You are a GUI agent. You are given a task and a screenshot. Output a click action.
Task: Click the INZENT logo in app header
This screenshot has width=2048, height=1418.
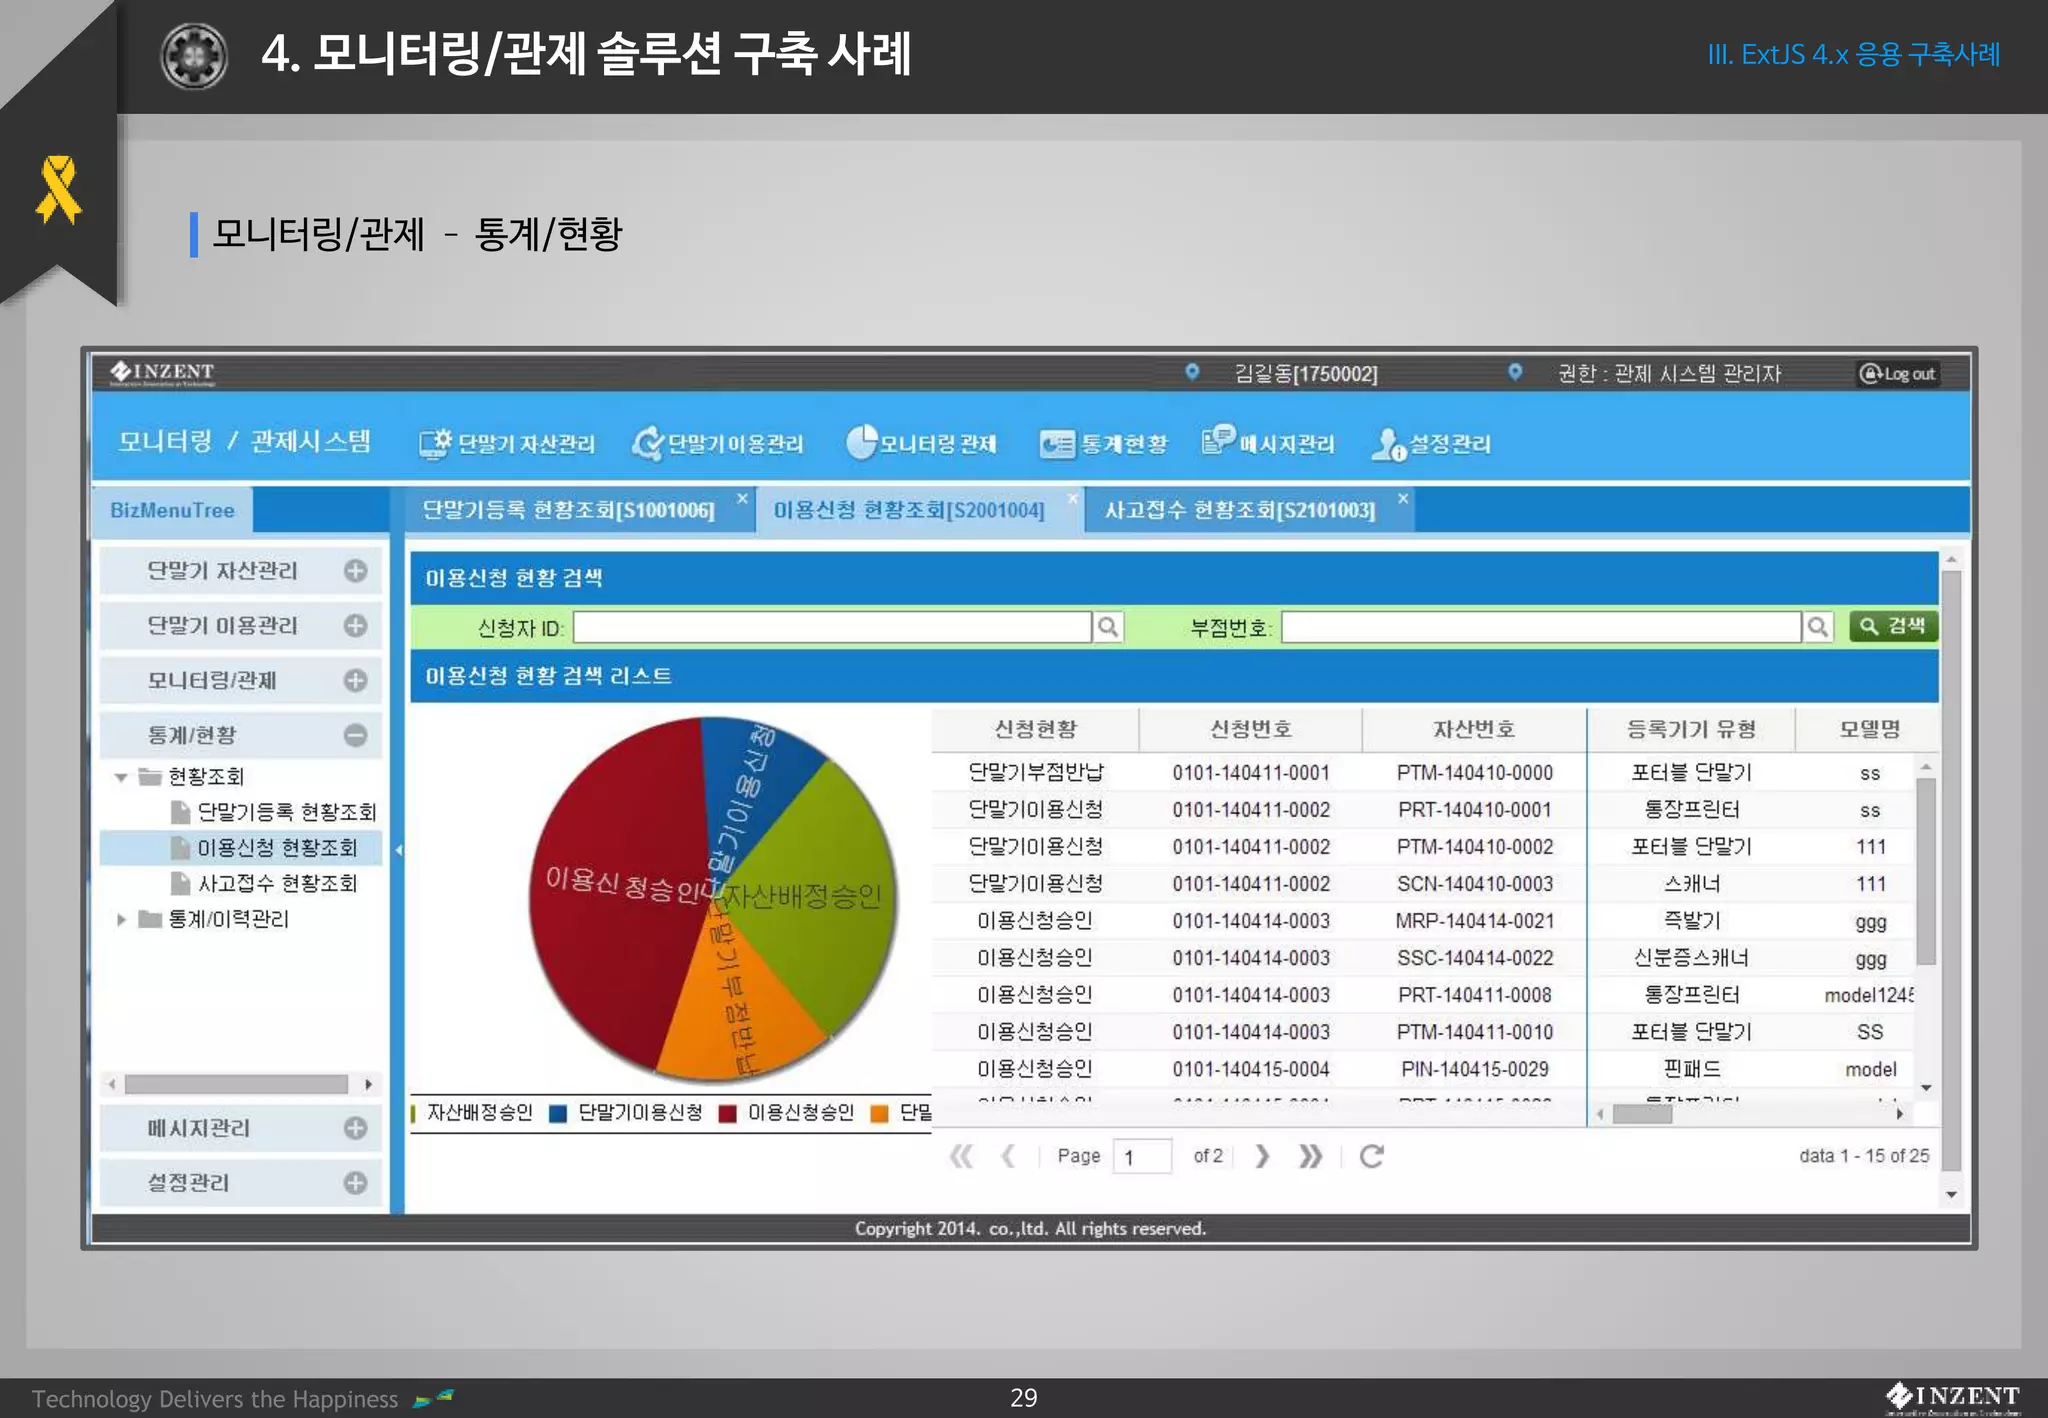pyautogui.click(x=162, y=372)
